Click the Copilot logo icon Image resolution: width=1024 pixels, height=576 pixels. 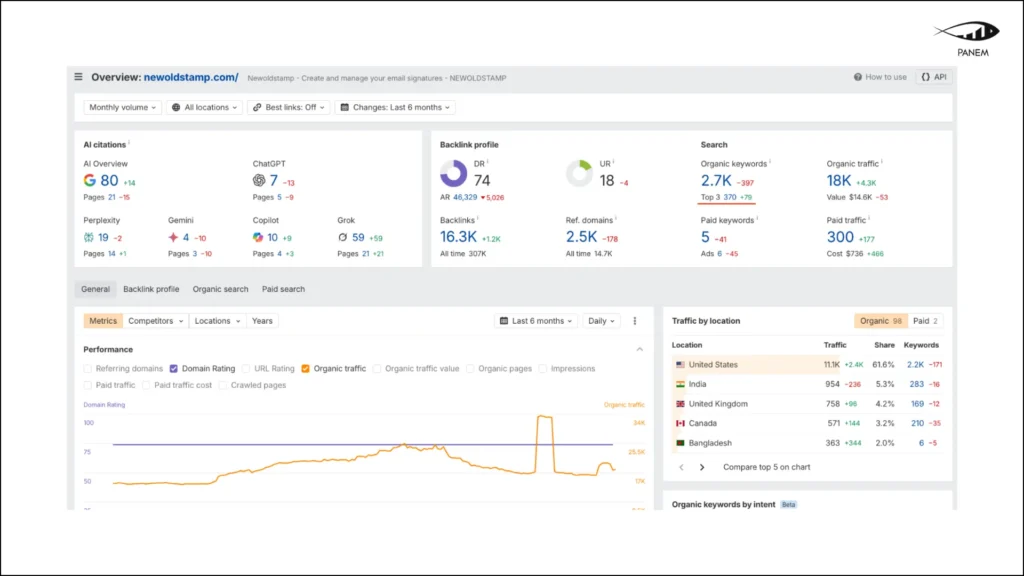pyautogui.click(x=258, y=238)
